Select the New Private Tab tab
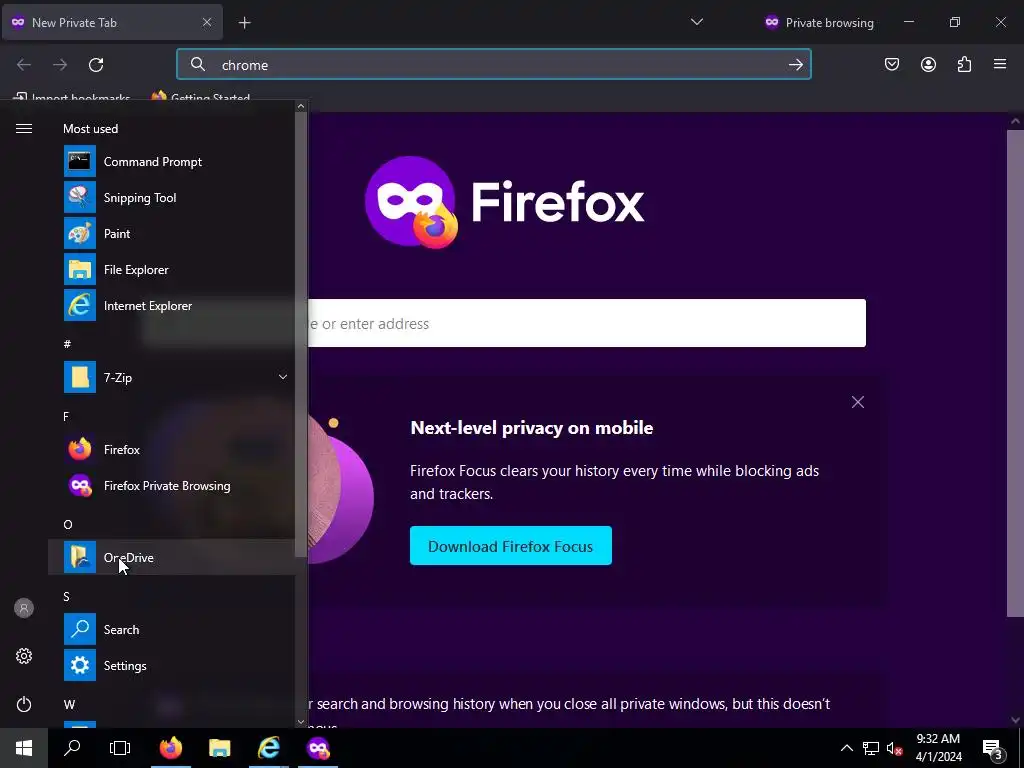1024x768 pixels. pyautogui.click(x=112, y=23)
